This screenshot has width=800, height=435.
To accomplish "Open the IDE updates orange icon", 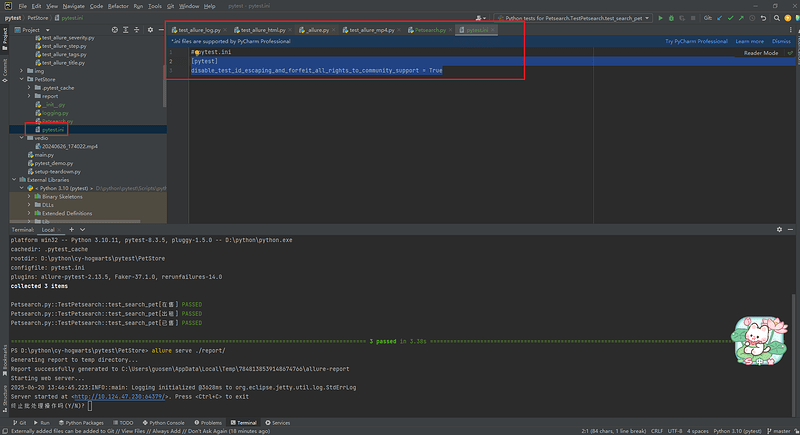I will tap(787, 18).
